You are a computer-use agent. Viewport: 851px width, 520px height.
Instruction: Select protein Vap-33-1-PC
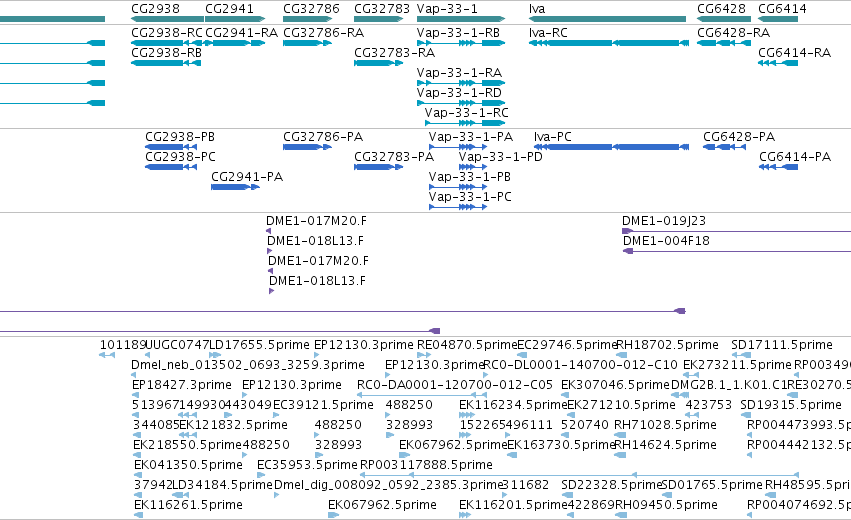pyautogui.click(x=458, y=207)
